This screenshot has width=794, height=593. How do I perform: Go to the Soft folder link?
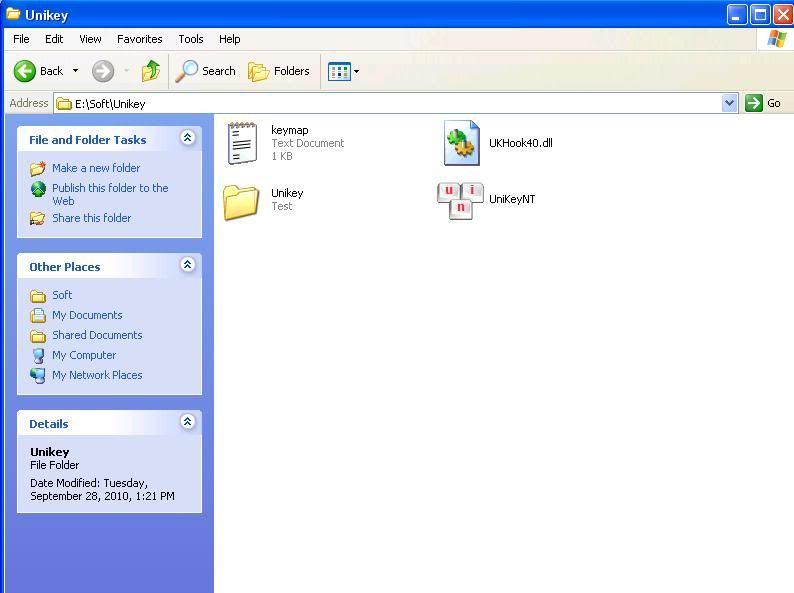[x=62, y=295]
